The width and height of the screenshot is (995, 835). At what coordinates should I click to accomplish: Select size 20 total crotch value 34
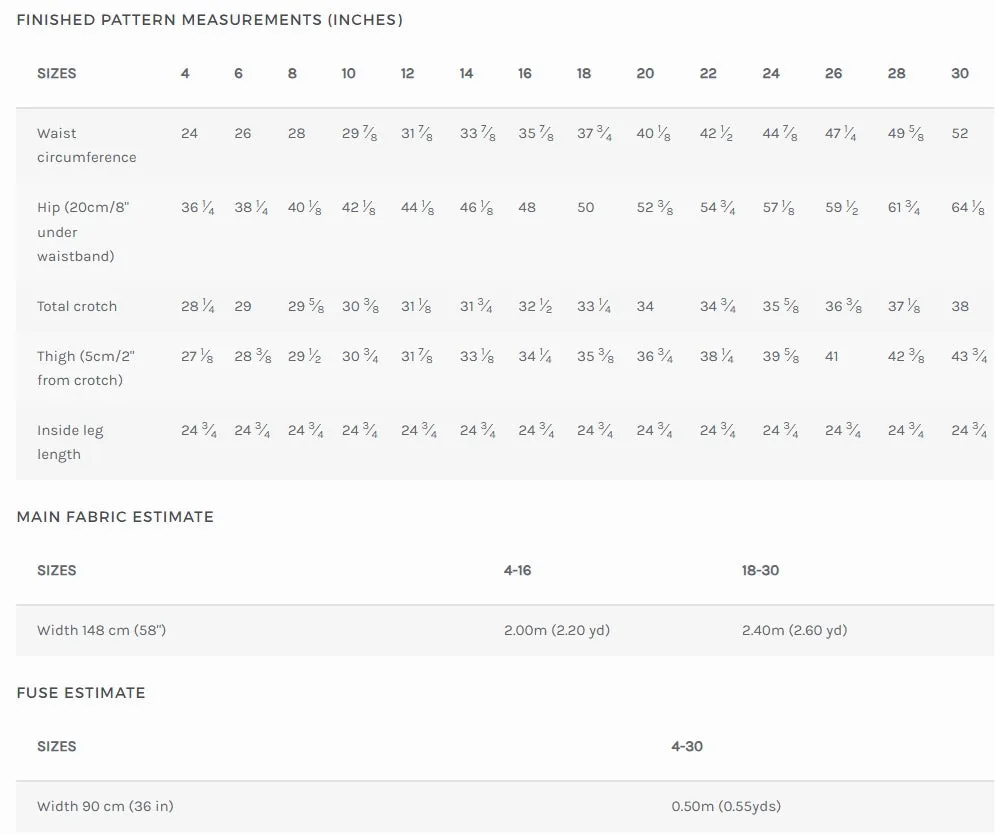[x=645, y=306]
